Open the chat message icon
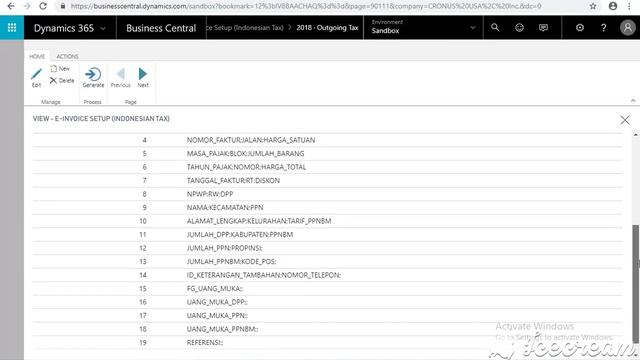Image resolution: width=640 pixels, height=360 pixels. pos(543,27)
